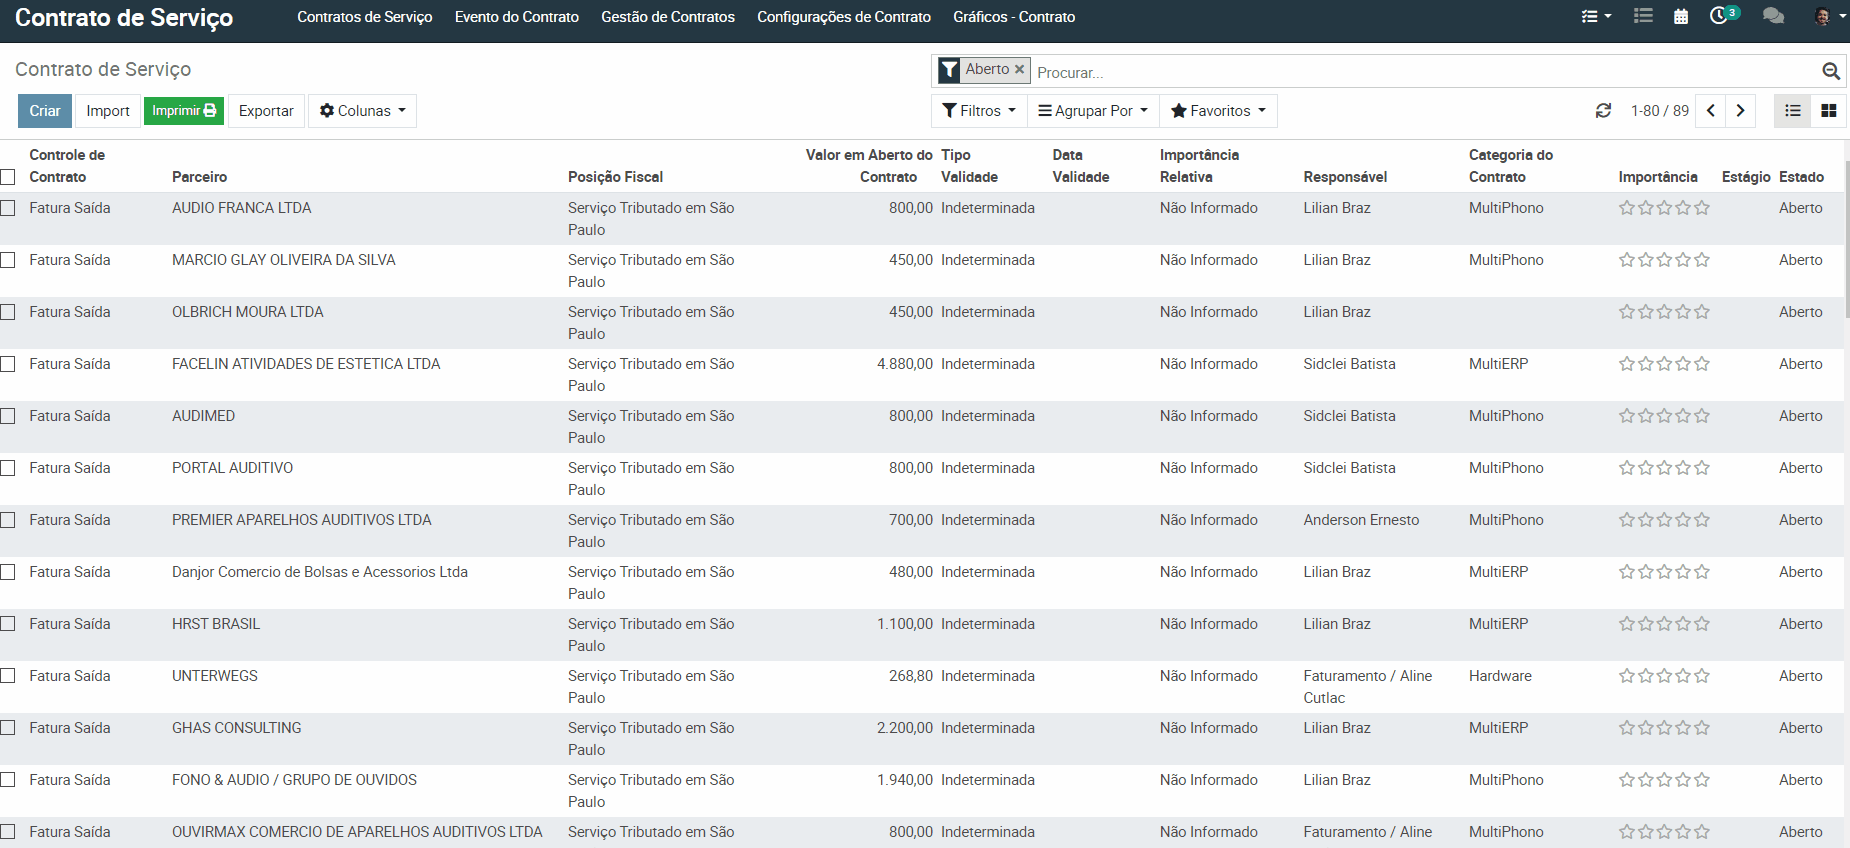Screen dimensions: 1850x848
Task: Open the Agrupar Por dropdown
Action: [x=1093, y=111]
